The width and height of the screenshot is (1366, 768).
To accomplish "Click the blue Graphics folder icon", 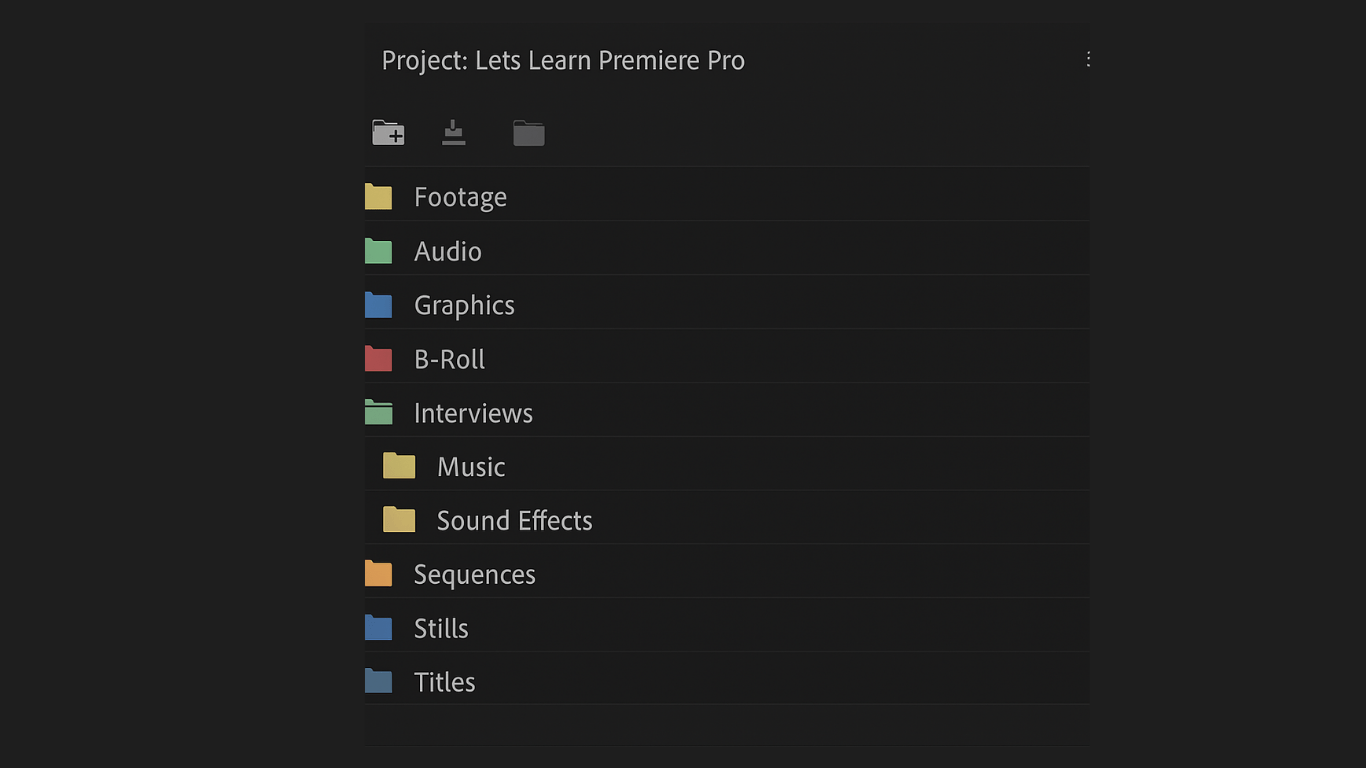I will coord(378,305).
